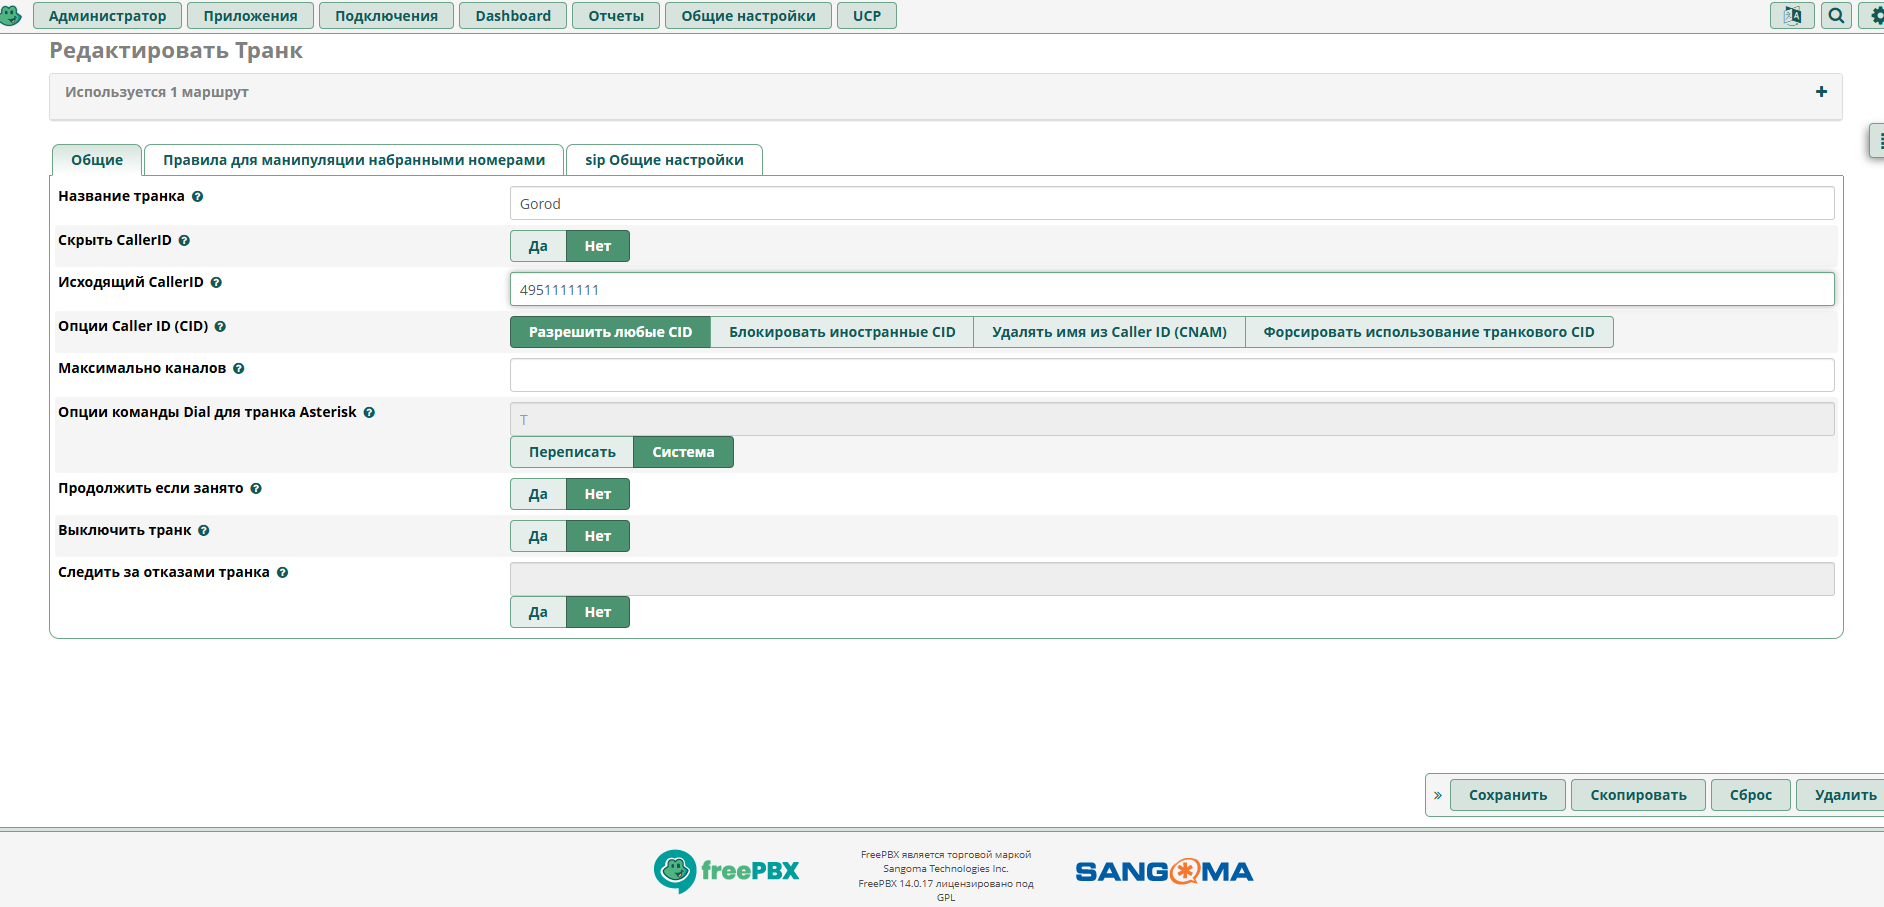Open the settings gear icon

pos(1874,16)
